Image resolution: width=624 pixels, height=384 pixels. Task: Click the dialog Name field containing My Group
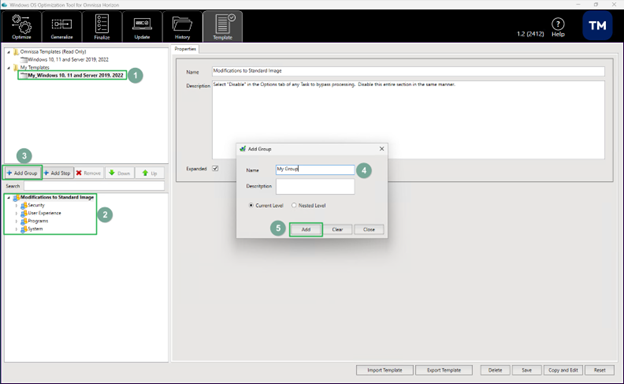(315, 170)
